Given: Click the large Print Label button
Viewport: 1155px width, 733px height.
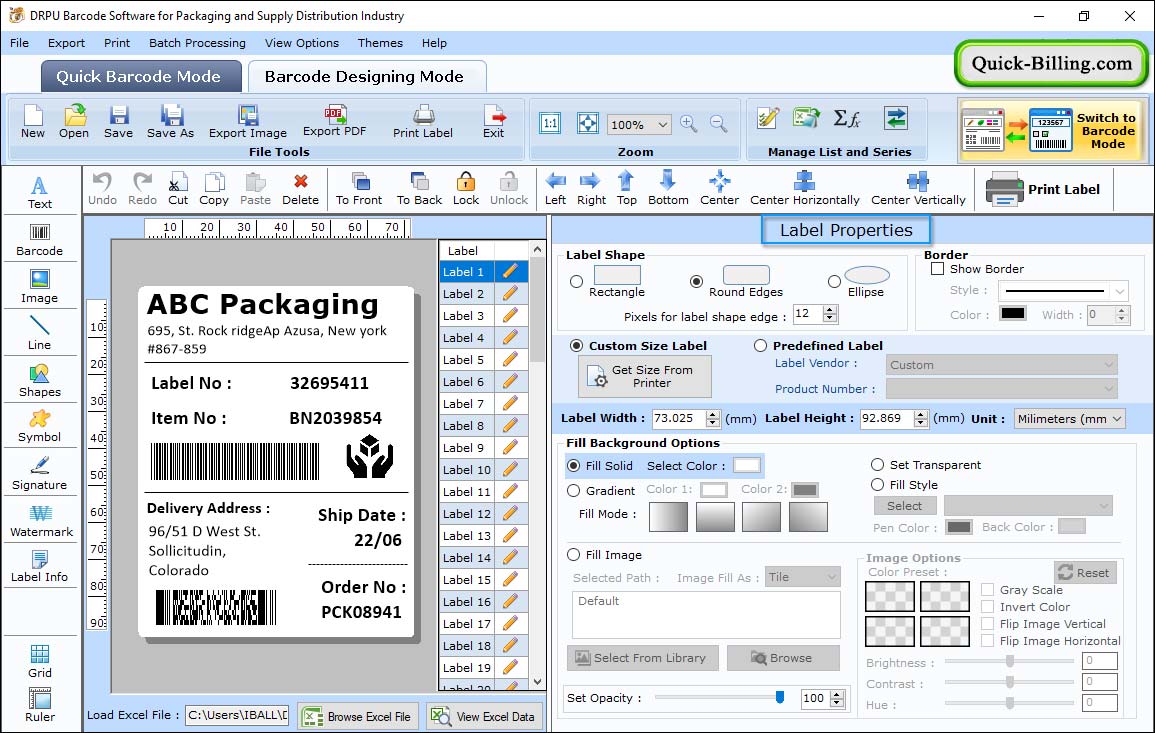Looking at the screenshot, I should (1043, 189).
